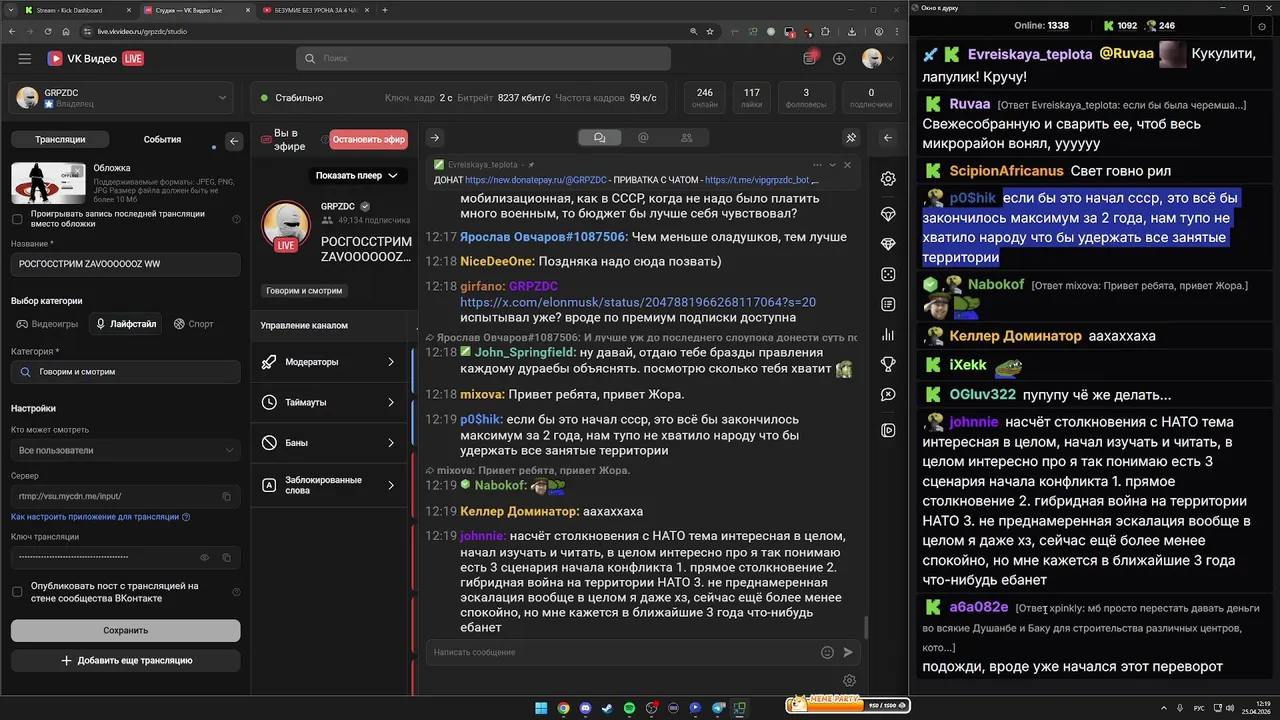1280x720 pixels.
Task: Collapse the right sidebar with left arrow
Action: point(888,138)
